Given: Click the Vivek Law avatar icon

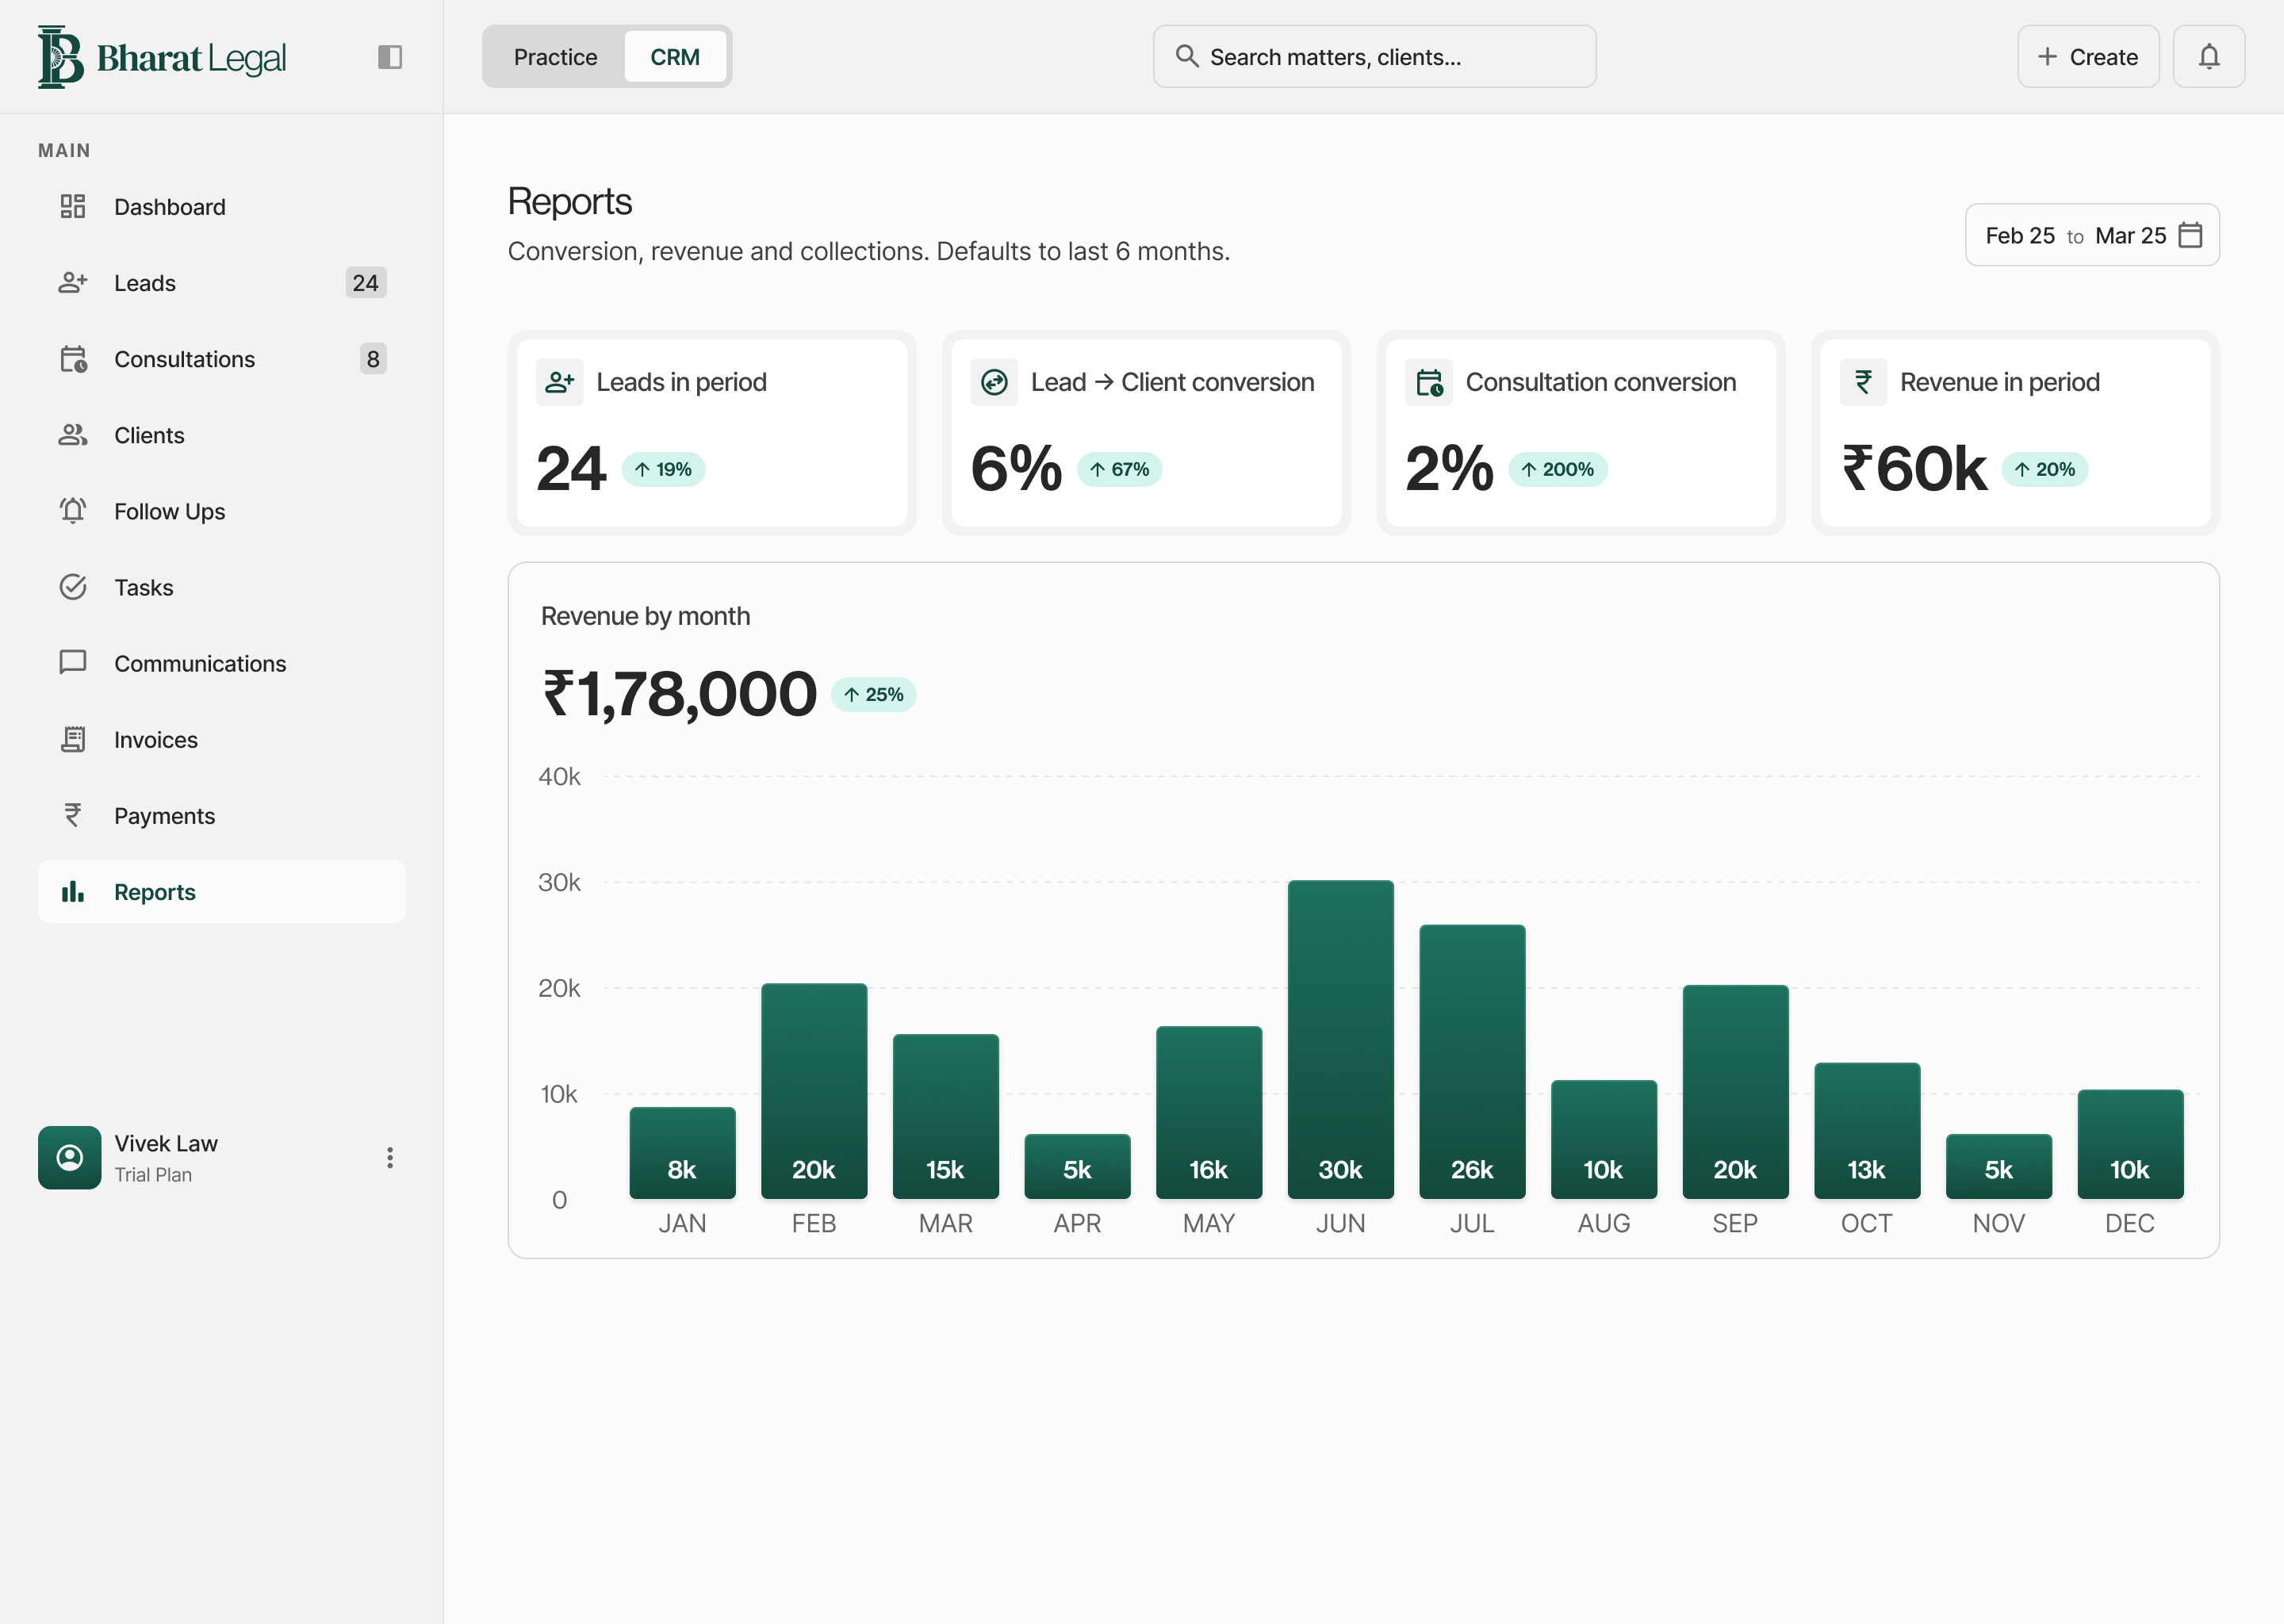Looking at the screenshot, I should click(69, 1157).
